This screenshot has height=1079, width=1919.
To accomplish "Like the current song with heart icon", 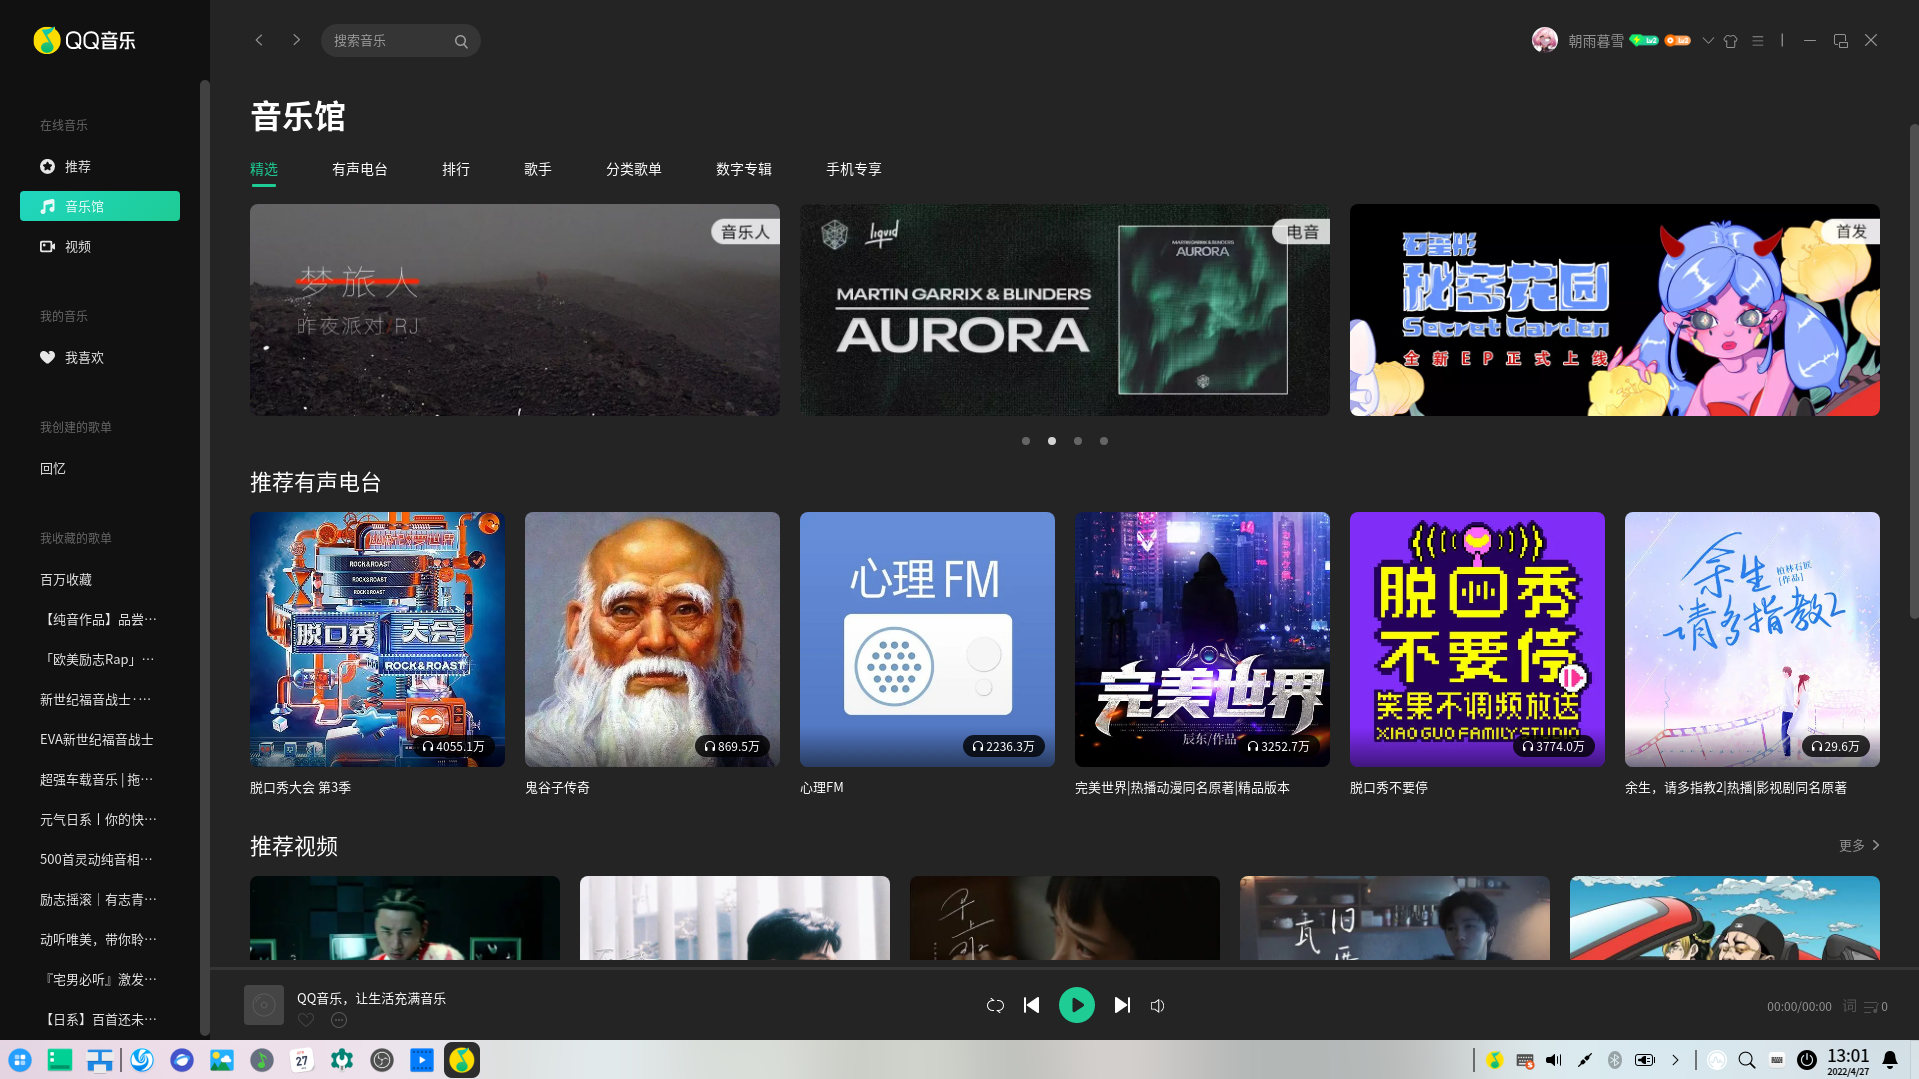I will pyautogui.click(x=306, y=1020).
